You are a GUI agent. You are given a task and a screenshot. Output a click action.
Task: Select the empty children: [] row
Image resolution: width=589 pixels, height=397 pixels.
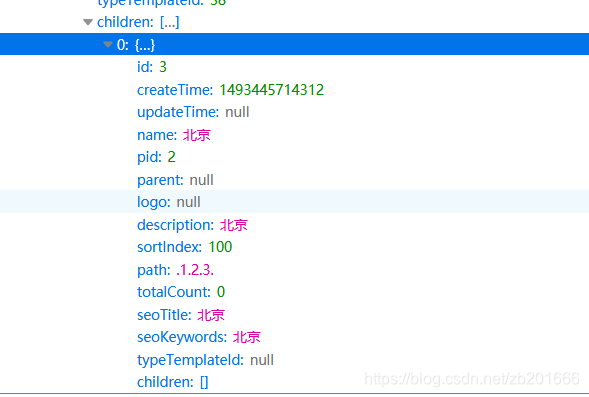point(294,382)
